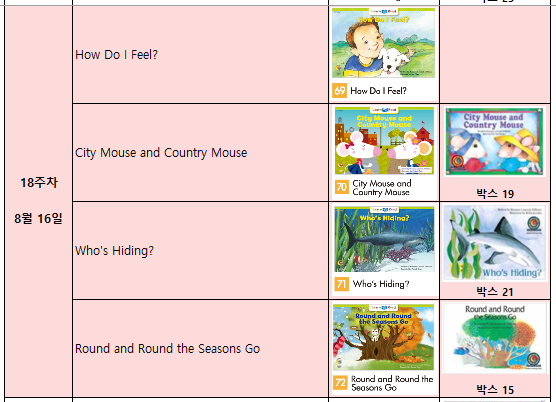Click the orange number 70 badge
Viewport: 556px width, 402px height.
click(x=342, y=187)
